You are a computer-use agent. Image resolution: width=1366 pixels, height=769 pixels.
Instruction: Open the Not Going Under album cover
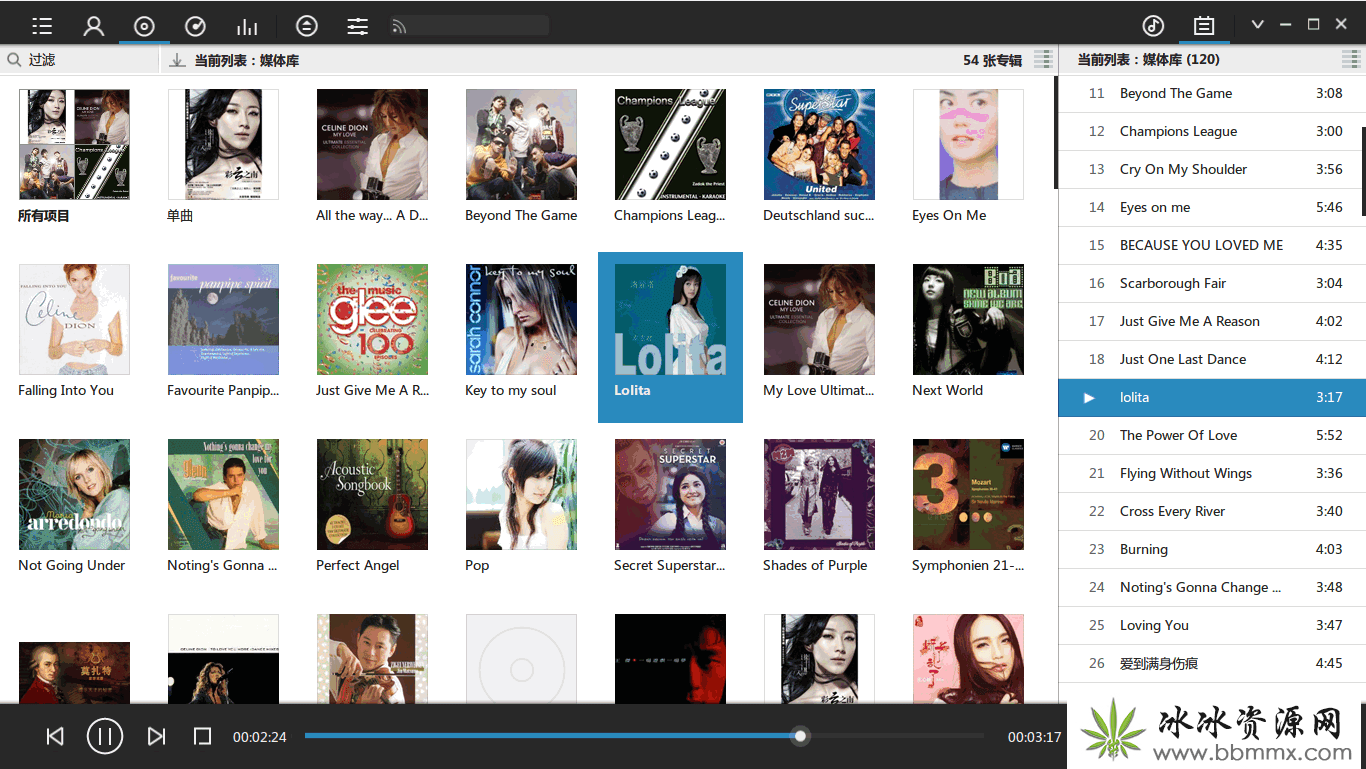click(x=74, y=495)
